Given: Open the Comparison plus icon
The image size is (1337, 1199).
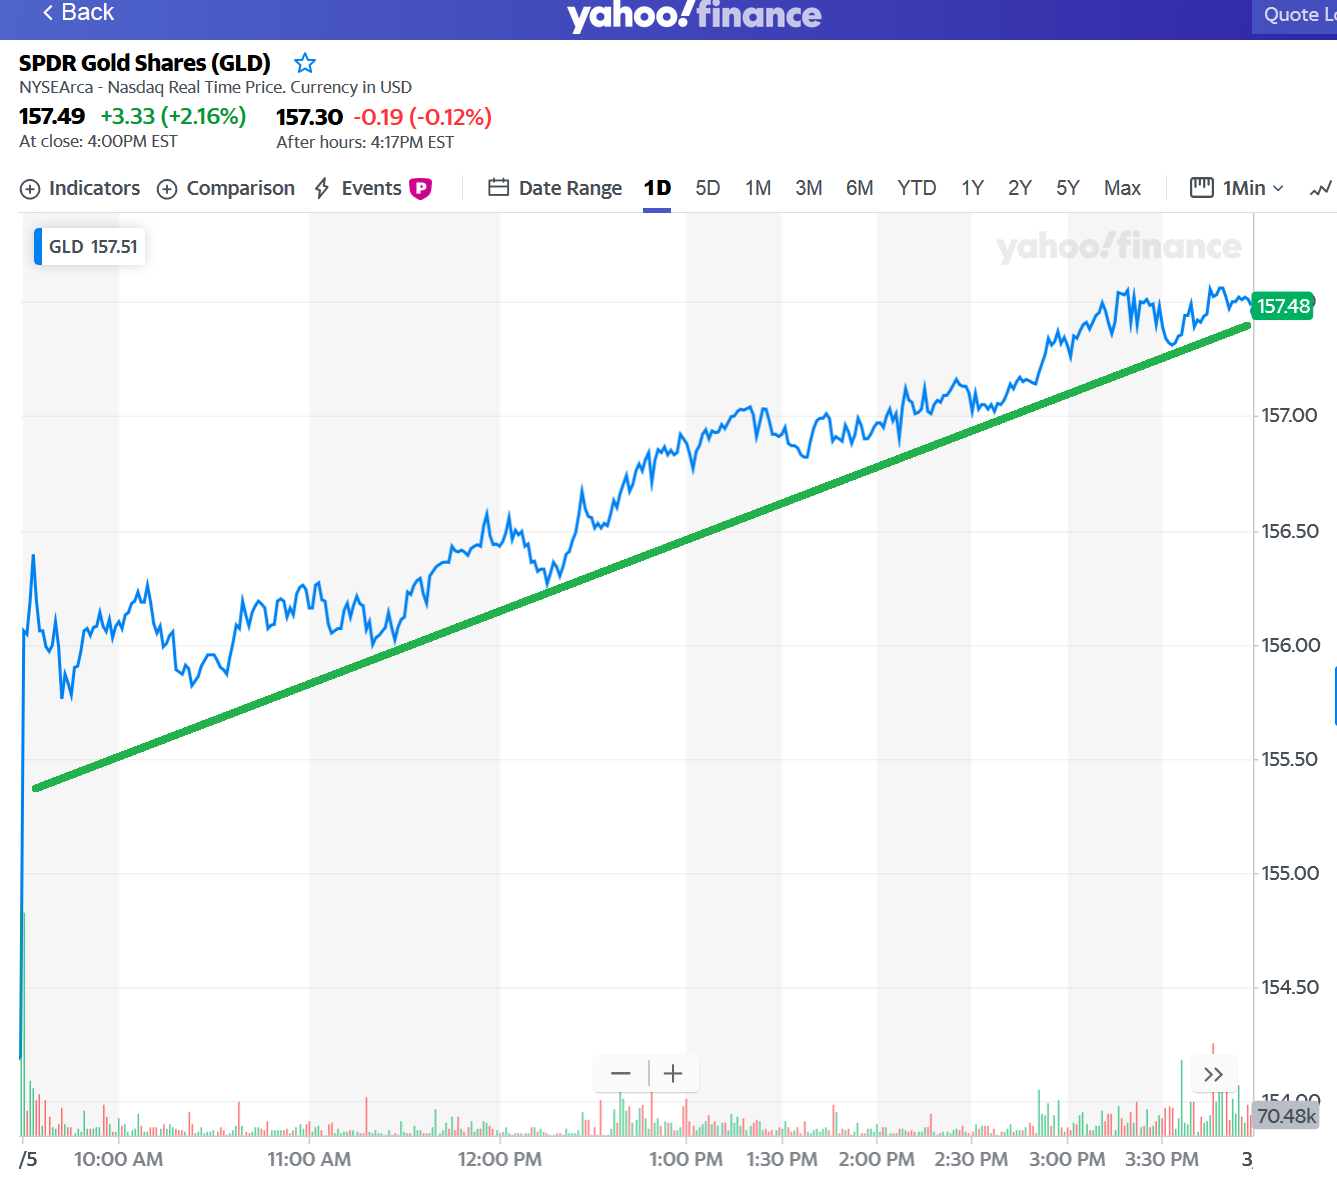Looking at the screenshot, I should tap(167, 189).
